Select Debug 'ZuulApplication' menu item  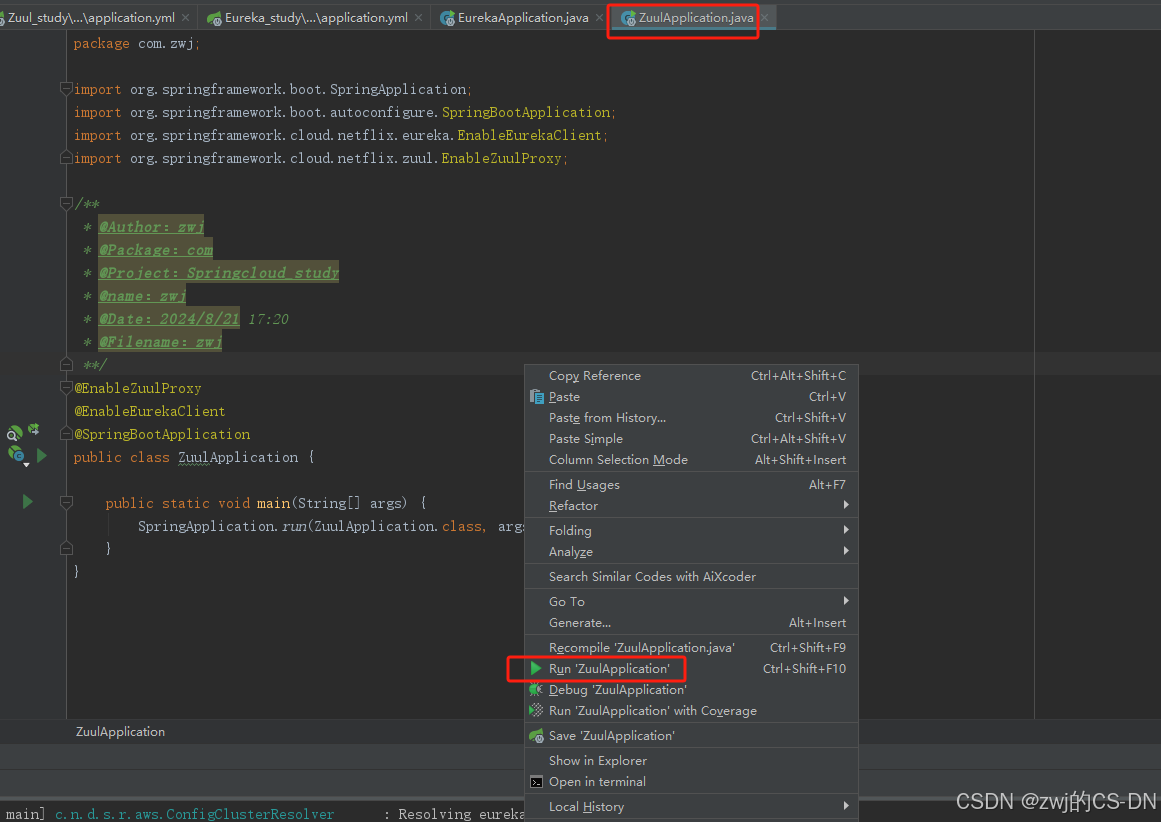point(692,689)
